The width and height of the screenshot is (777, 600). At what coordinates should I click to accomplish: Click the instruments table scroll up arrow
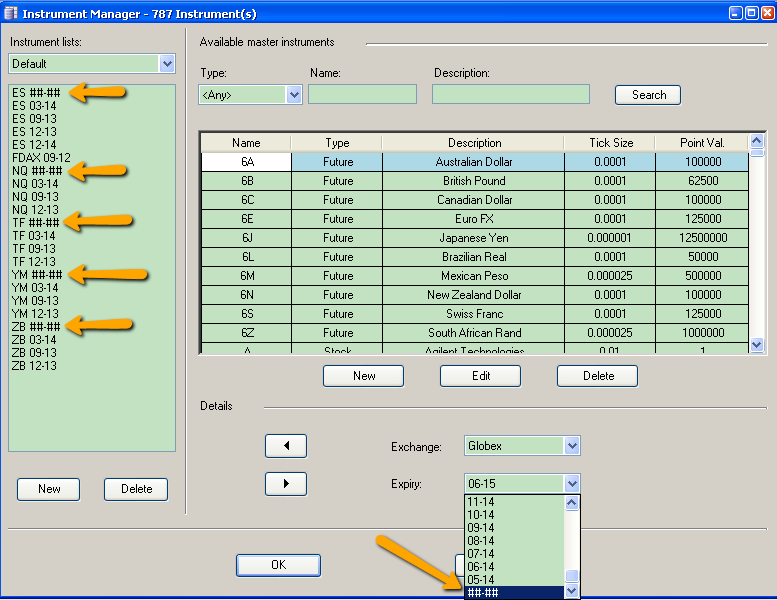point(757,141)
